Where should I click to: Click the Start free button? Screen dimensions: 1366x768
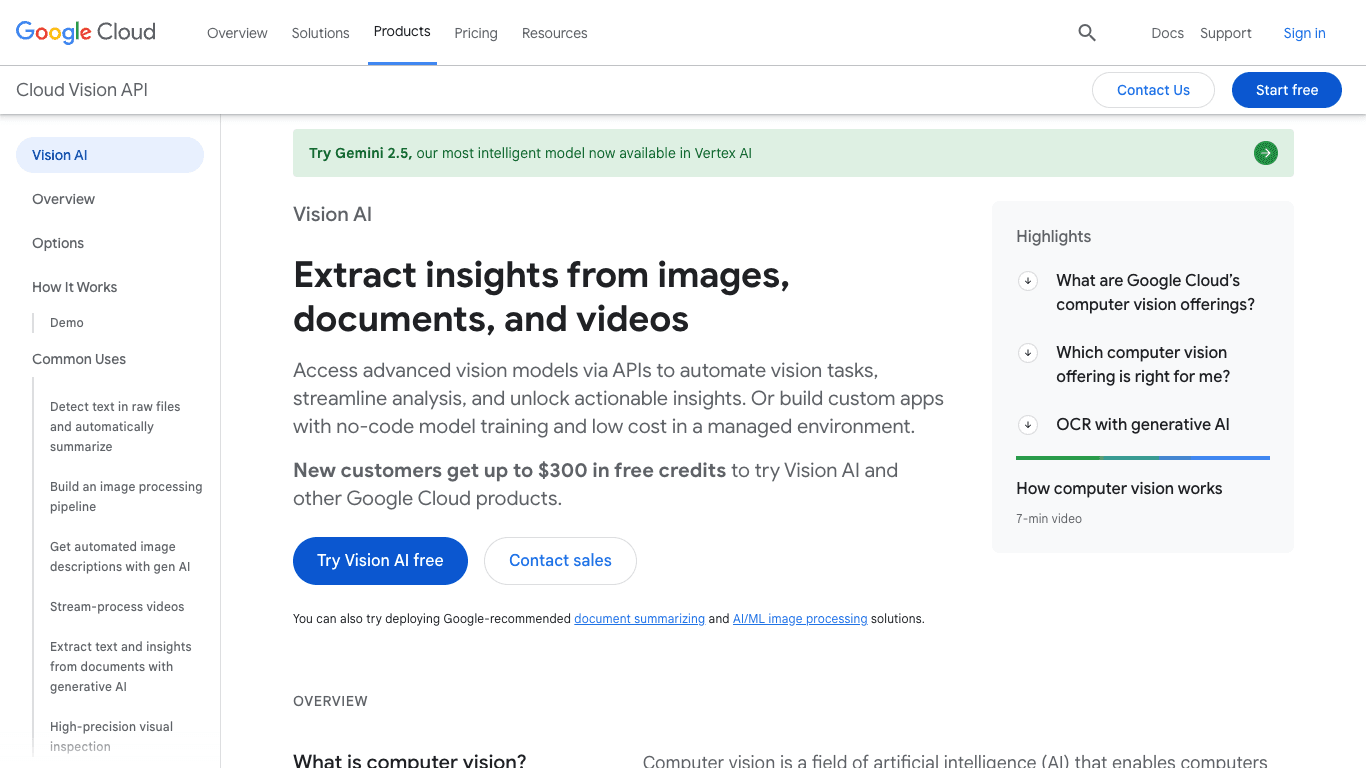1287,90
